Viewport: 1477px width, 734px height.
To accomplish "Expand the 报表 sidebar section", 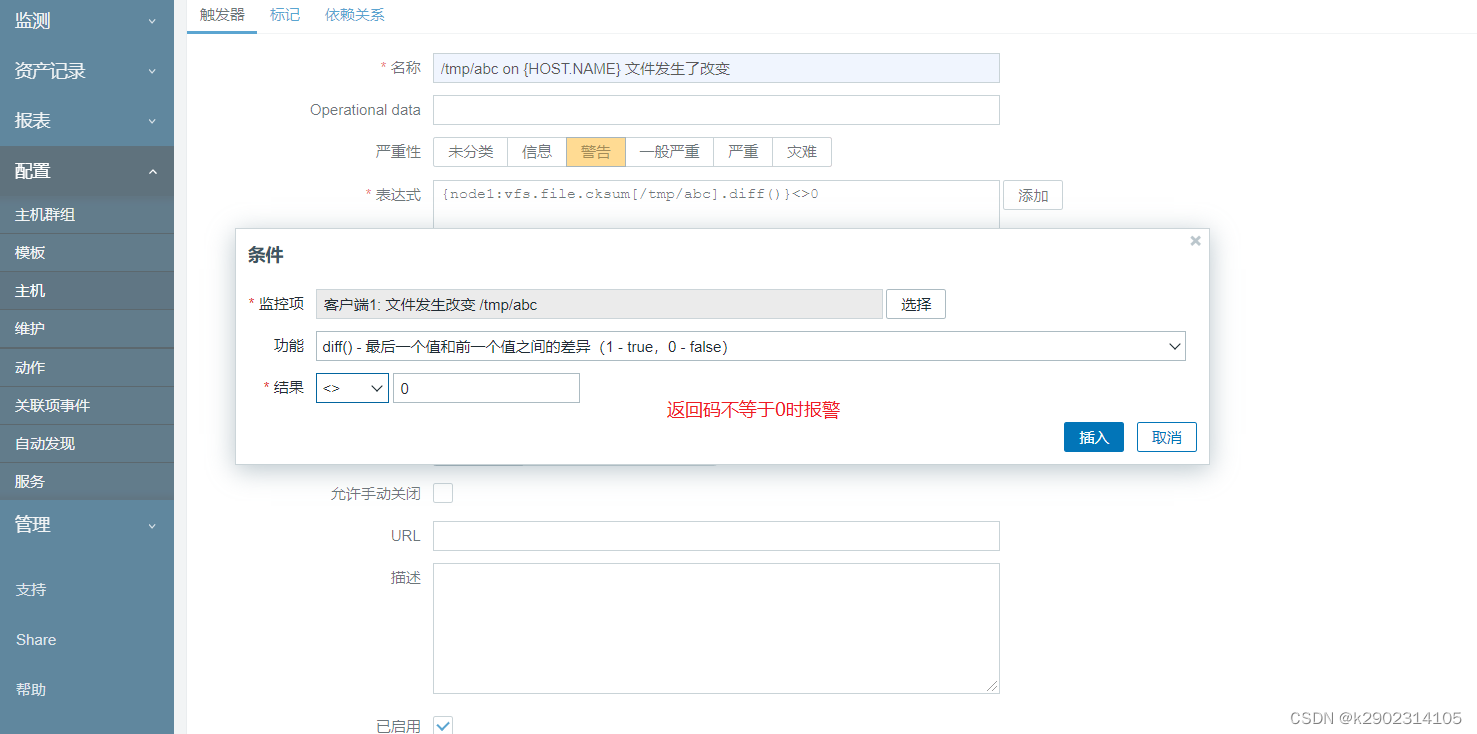I will (x=87, y=121).
